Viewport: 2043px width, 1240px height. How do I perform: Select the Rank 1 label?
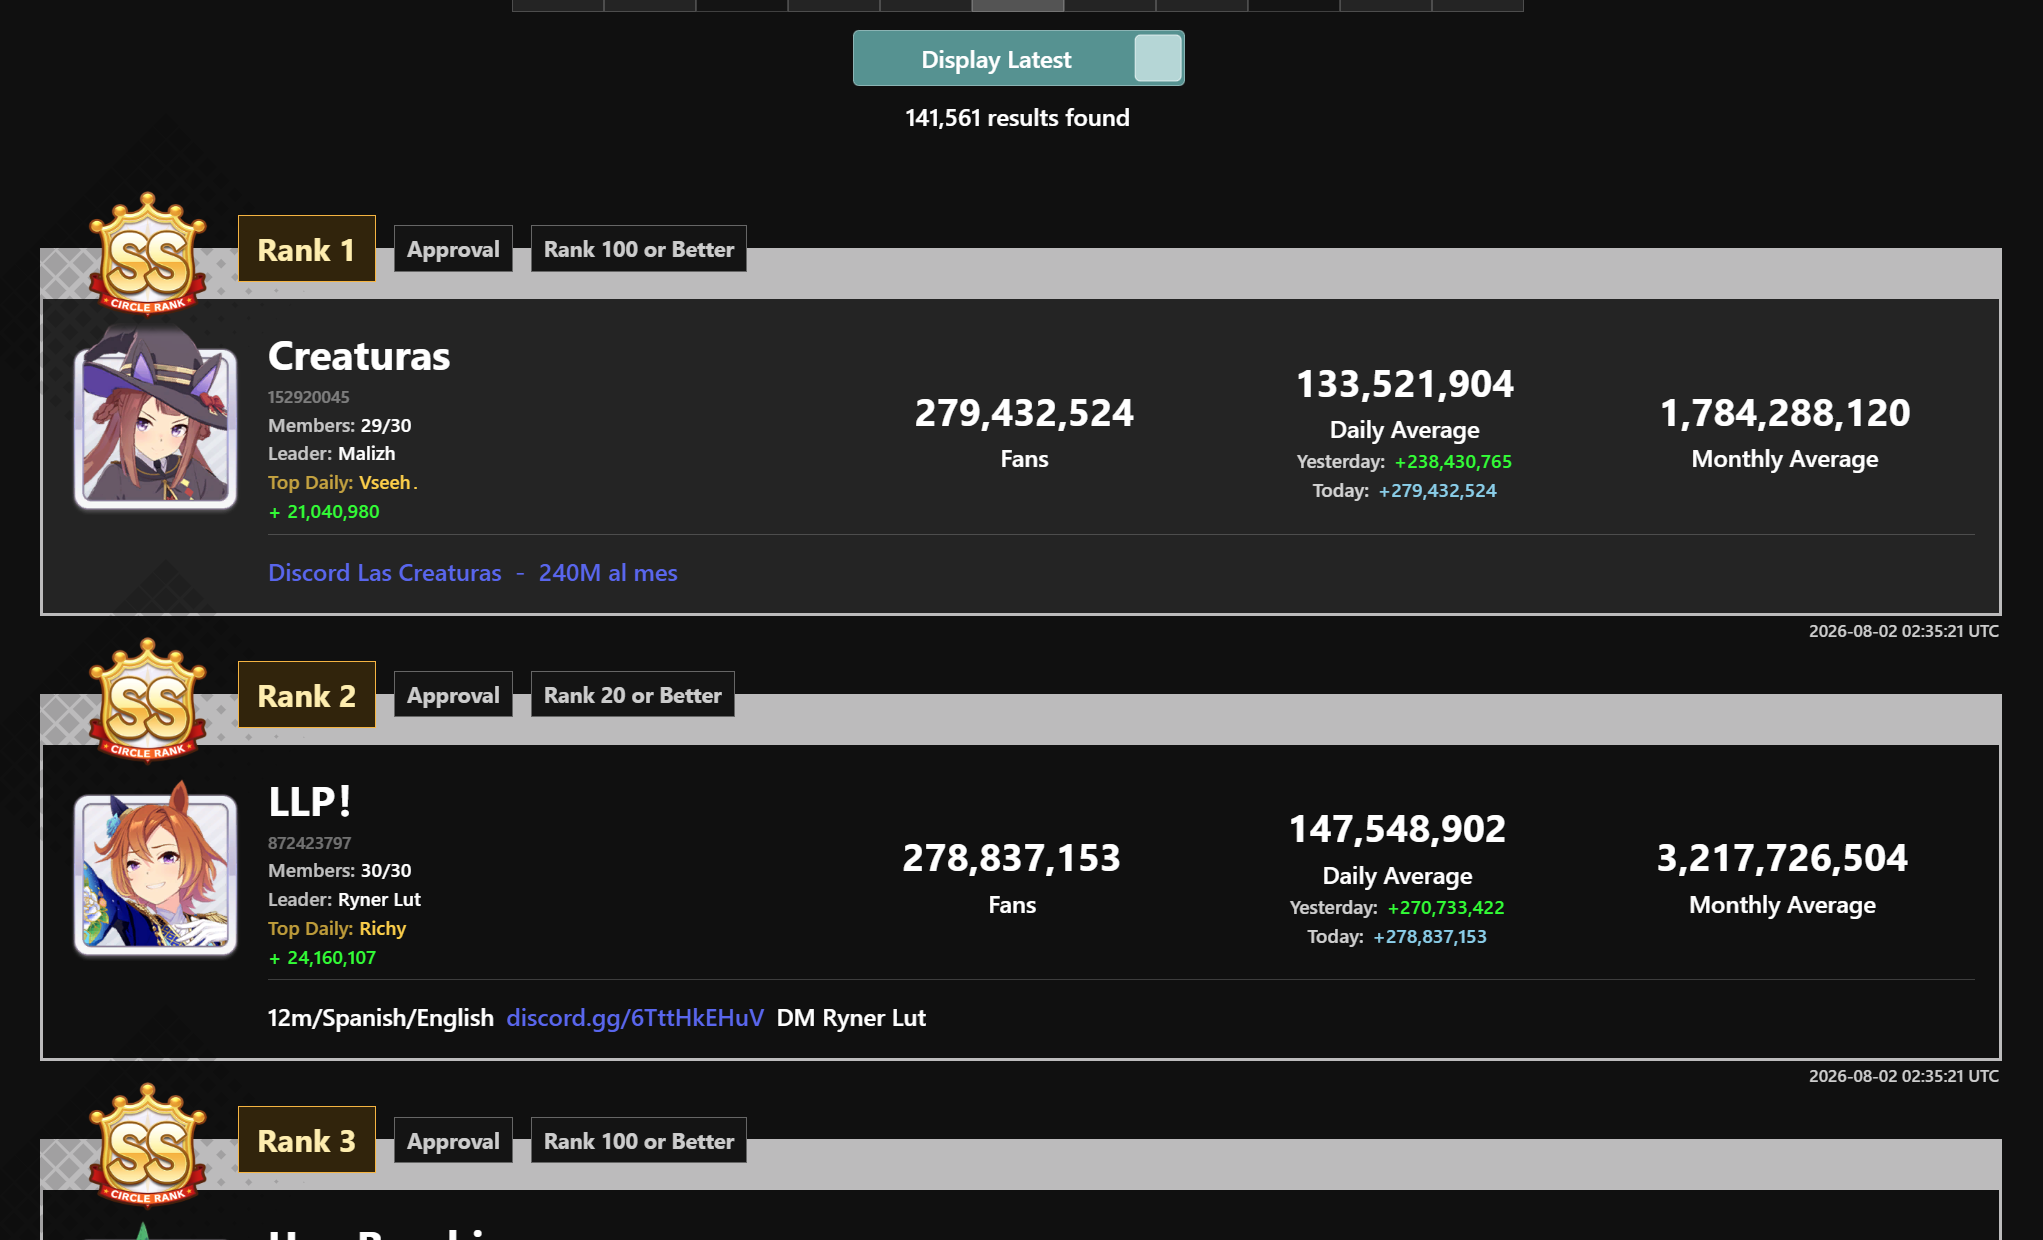click(306, 249)
